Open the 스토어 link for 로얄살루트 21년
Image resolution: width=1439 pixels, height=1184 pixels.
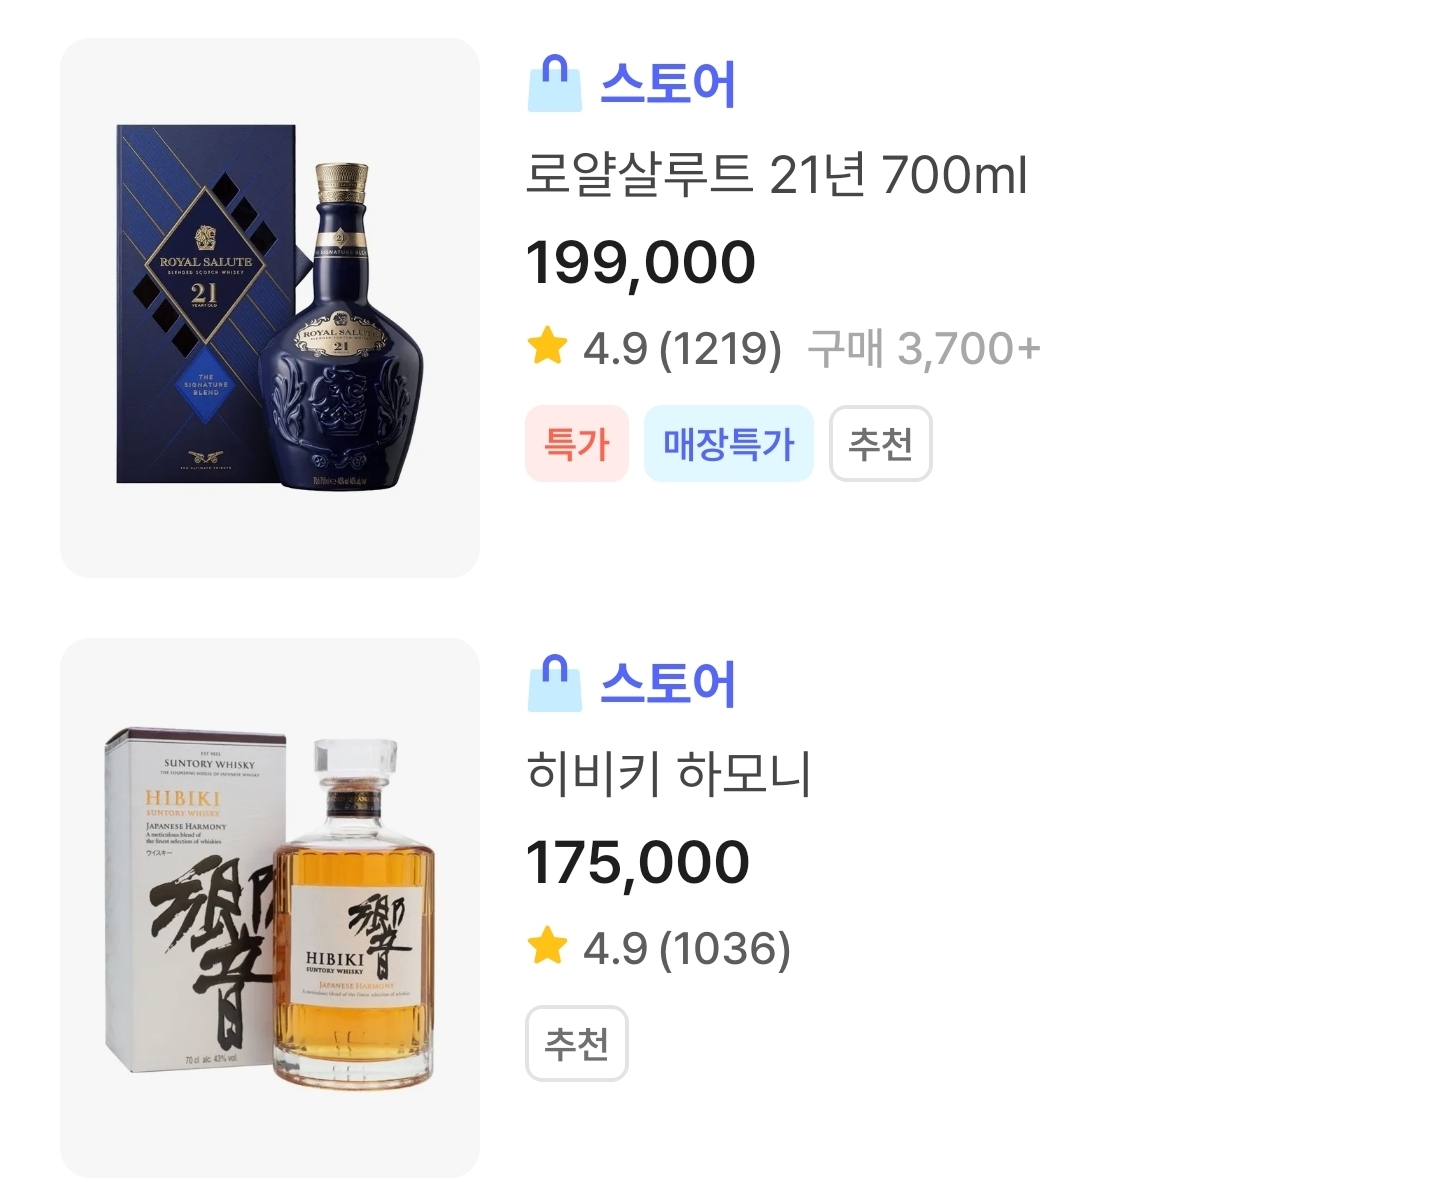point(667,84)
